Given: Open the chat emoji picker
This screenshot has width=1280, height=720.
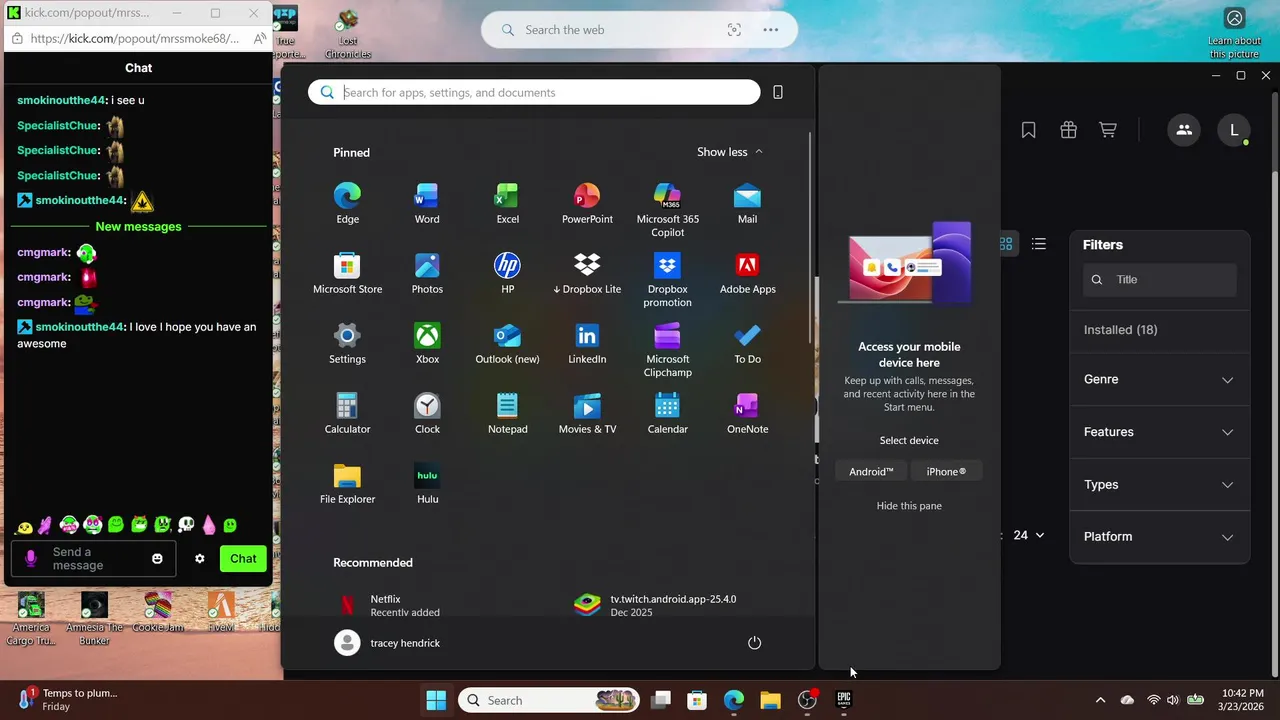Looking at the screenshot, I should click(x=157, y=559).
